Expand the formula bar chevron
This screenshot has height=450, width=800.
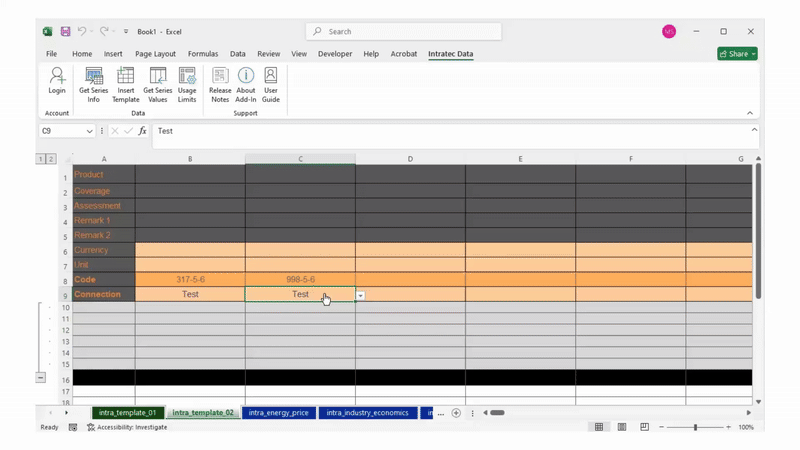(x=754, y=130)
